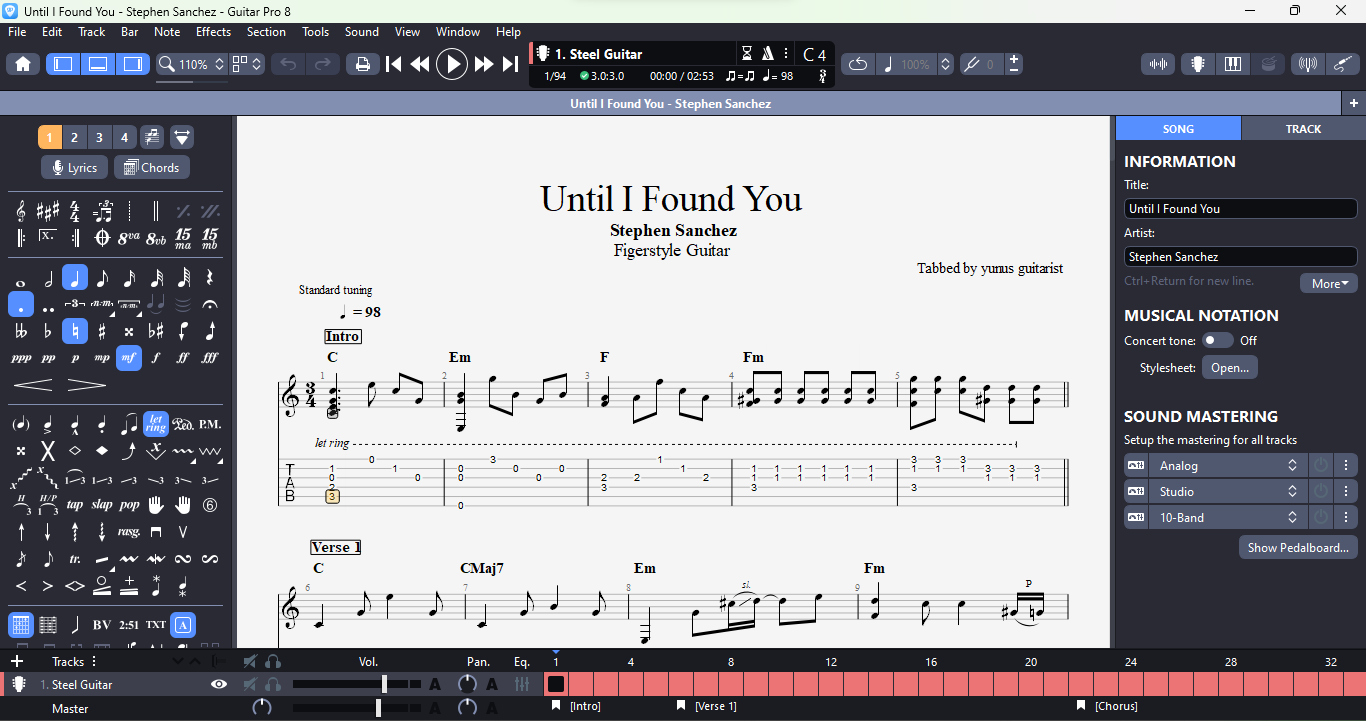Open the Lyrics editor
Screen dimensions: 1366x721
75,168
